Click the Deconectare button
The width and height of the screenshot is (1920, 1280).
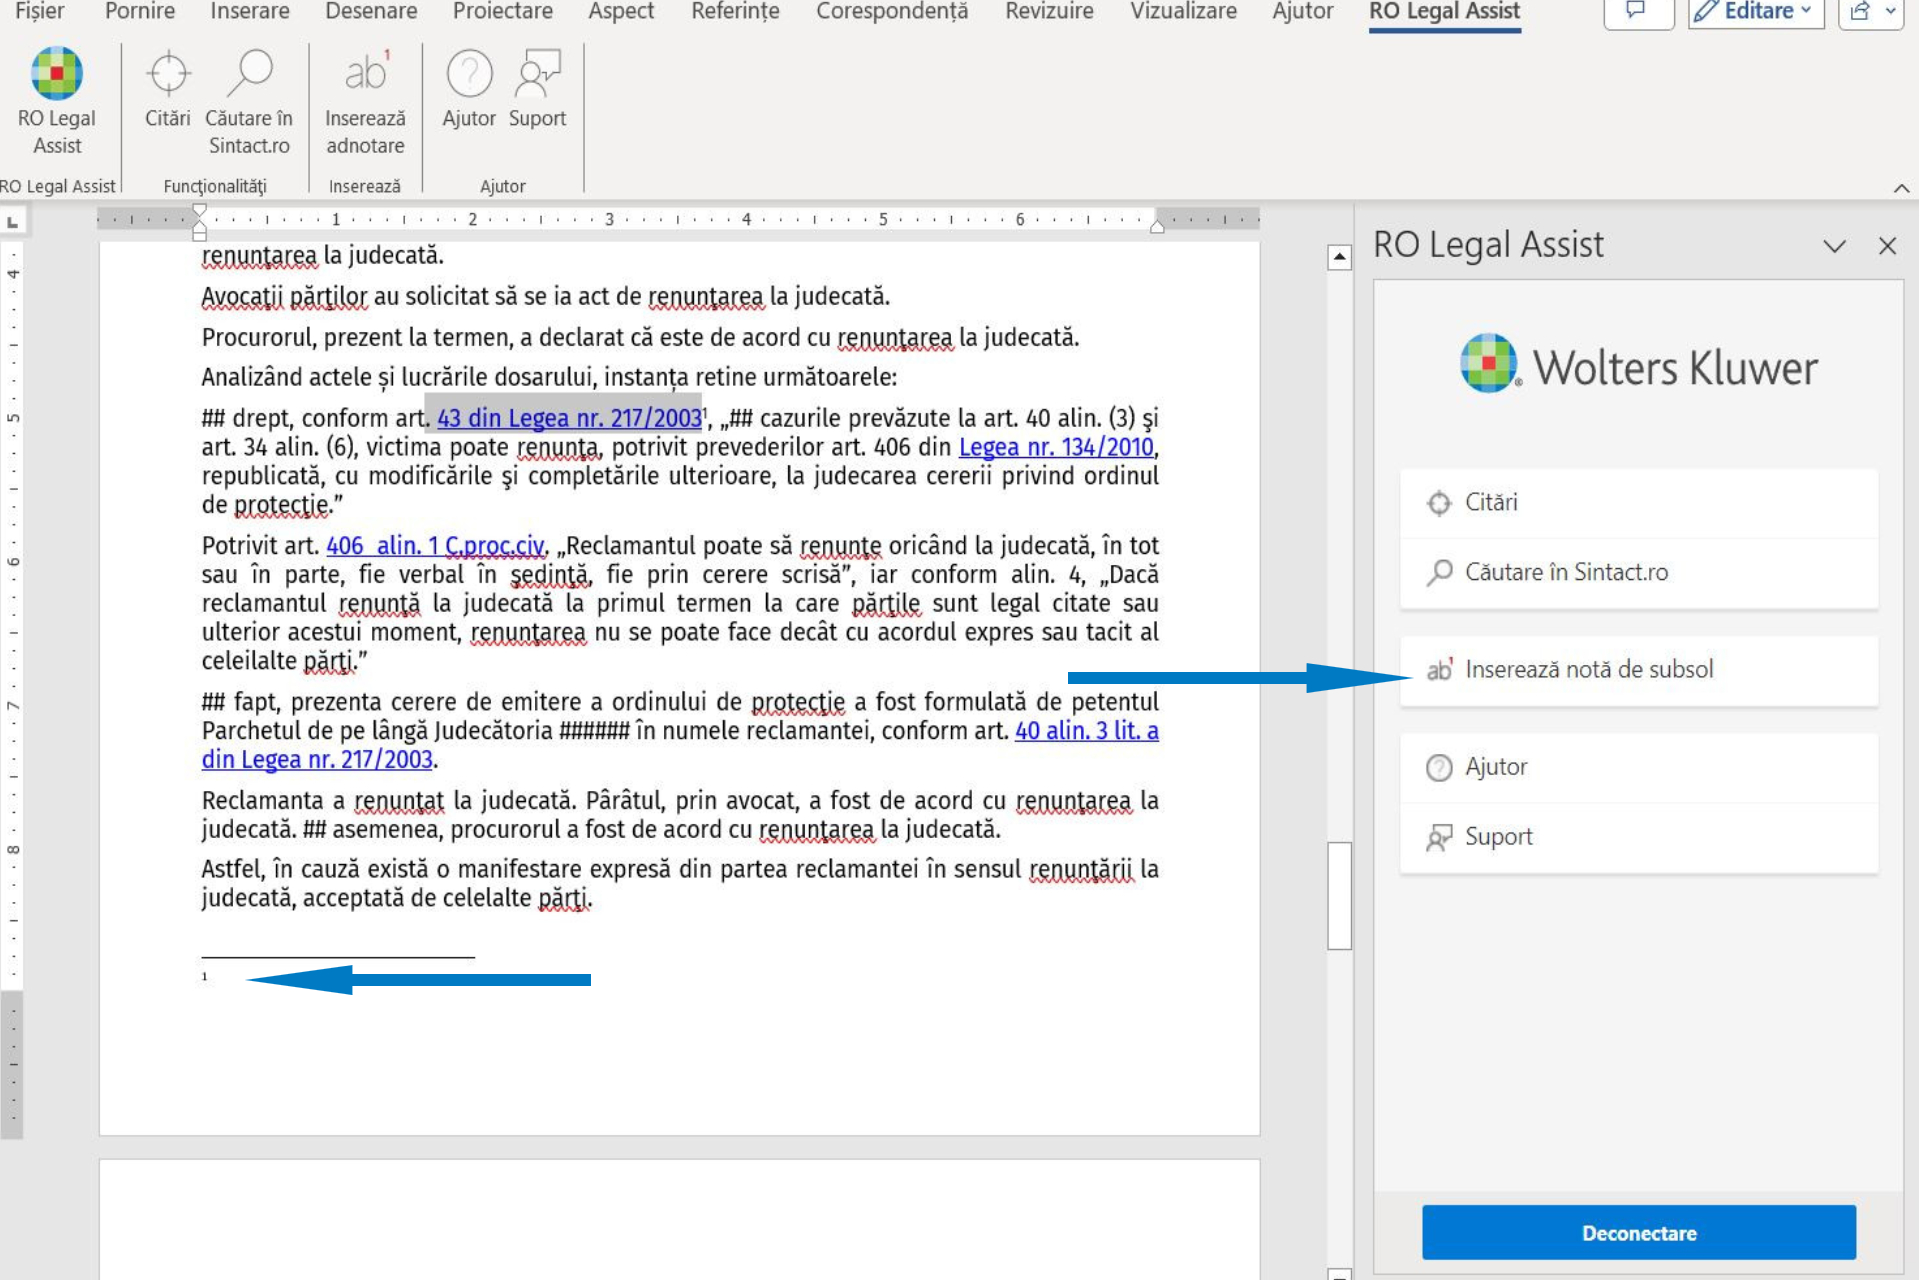1638,1233
